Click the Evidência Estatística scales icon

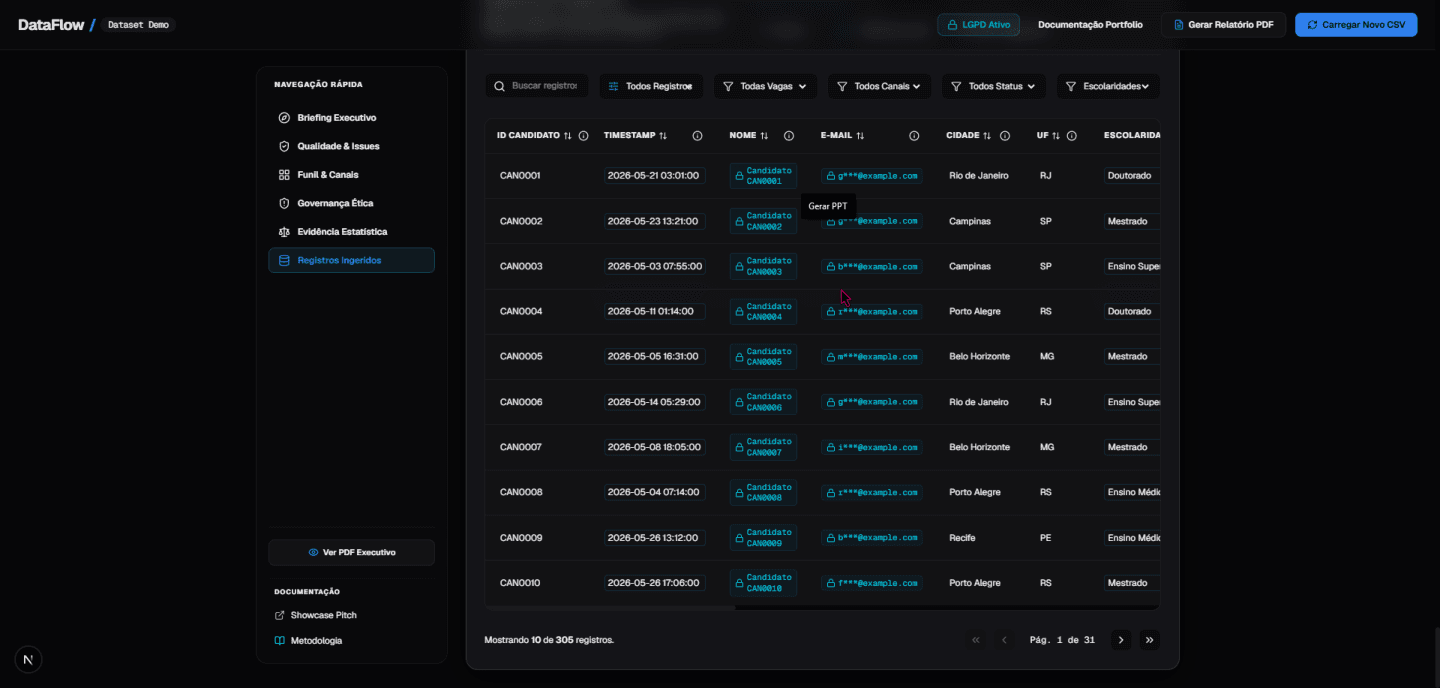coord(284,232)
